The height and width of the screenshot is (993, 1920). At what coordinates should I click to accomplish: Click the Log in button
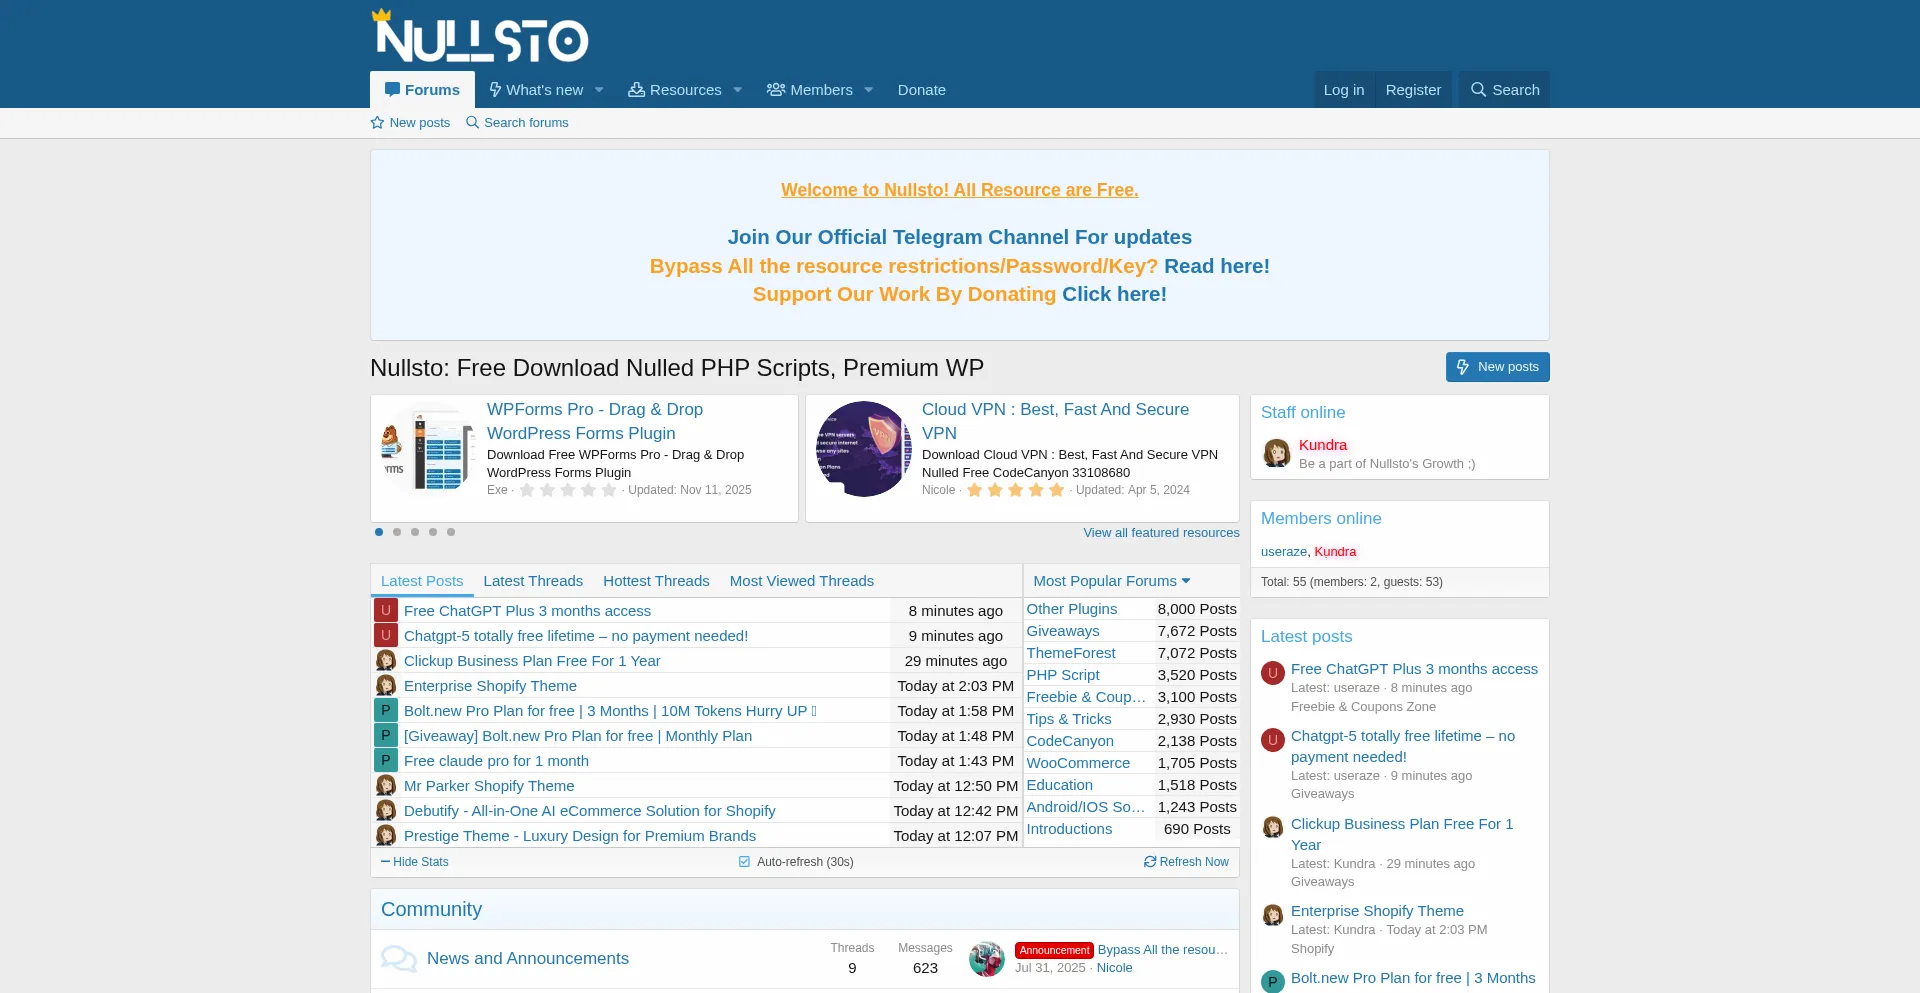(1344, 90)
